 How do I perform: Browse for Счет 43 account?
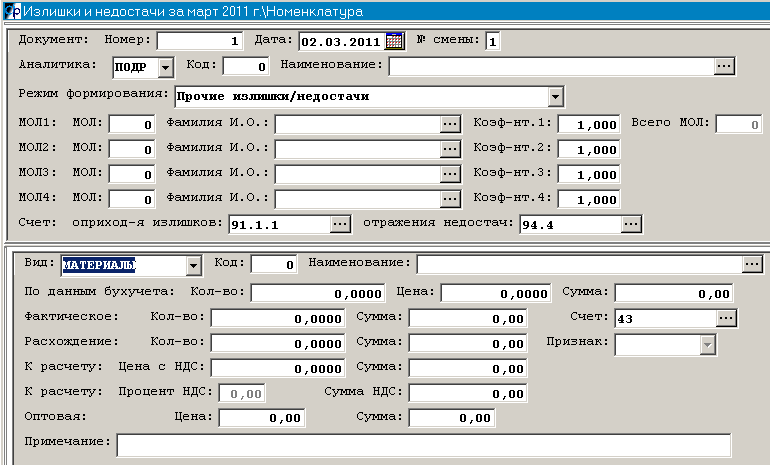(726, 318)
